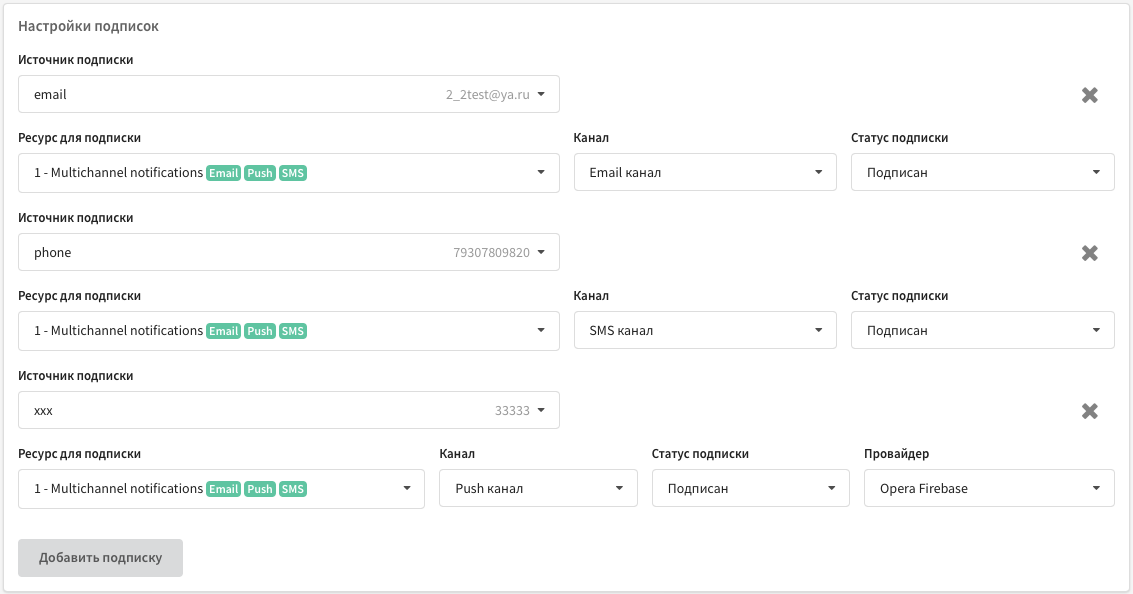Open resource dropdown in phone subscription
The height and width of the screenshot is (594, 1133).
tap(289, 331)
